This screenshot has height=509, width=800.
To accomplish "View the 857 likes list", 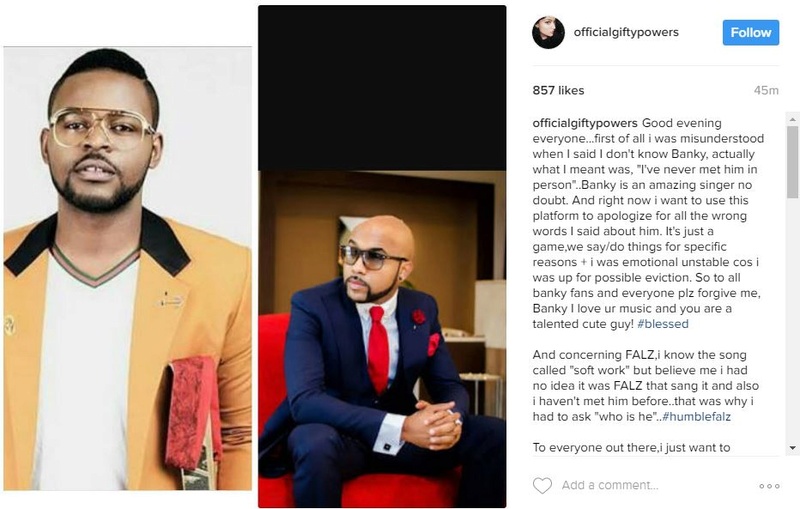I will (558, 90).
